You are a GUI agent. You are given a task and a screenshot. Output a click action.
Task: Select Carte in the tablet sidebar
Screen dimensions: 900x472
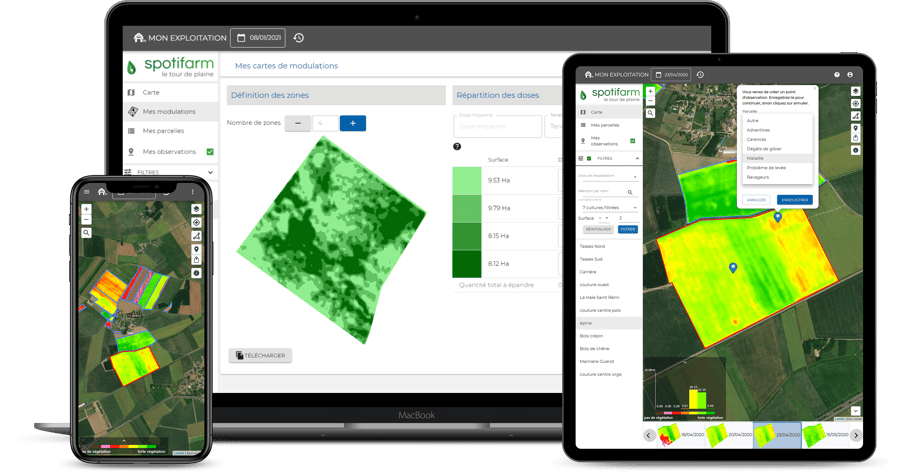coord(608,112)
